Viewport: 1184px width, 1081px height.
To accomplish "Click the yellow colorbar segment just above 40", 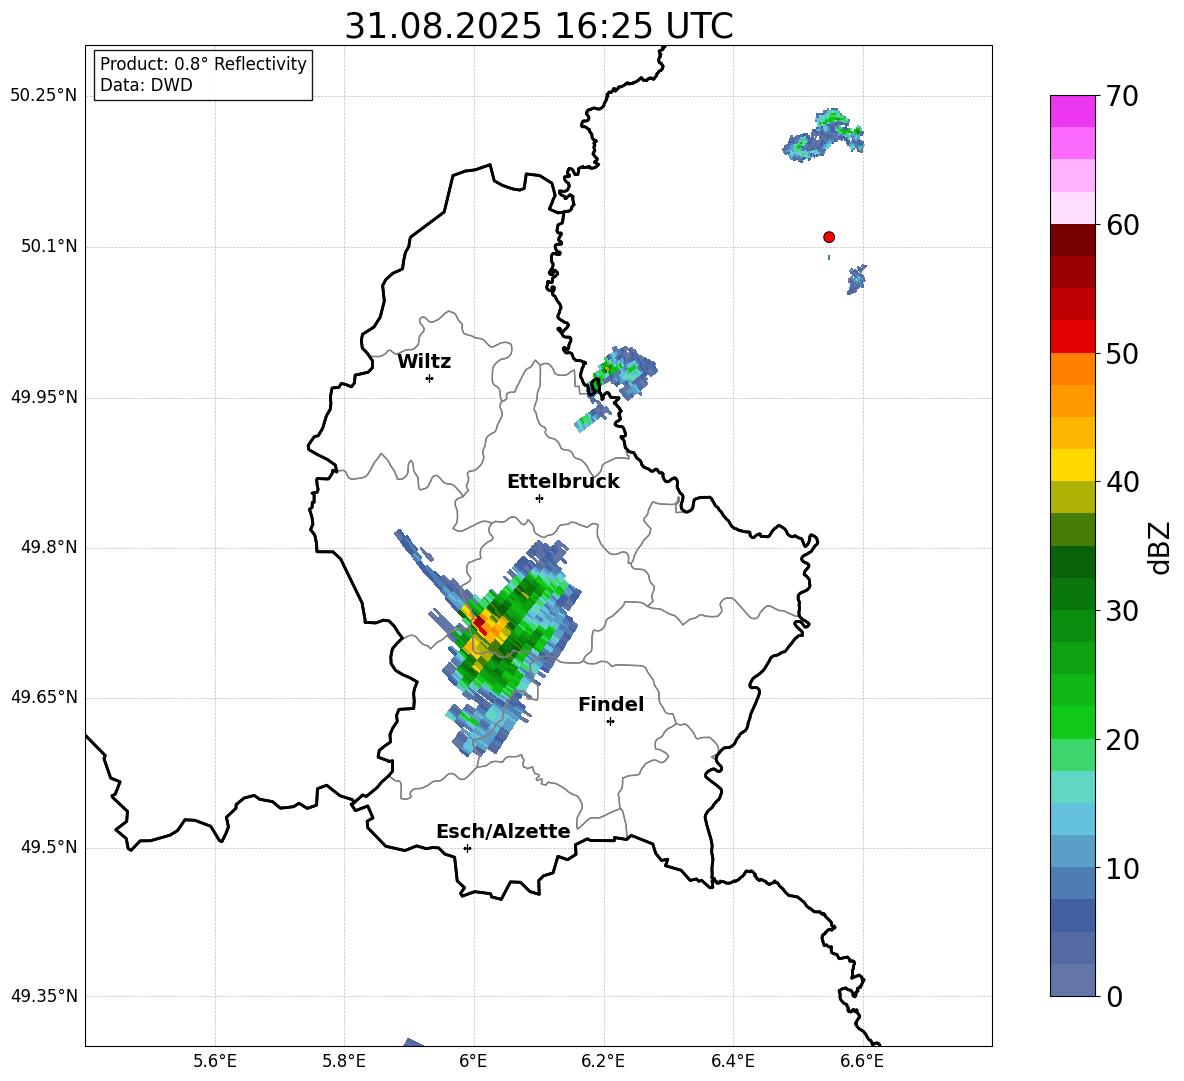I will 1073,465.
